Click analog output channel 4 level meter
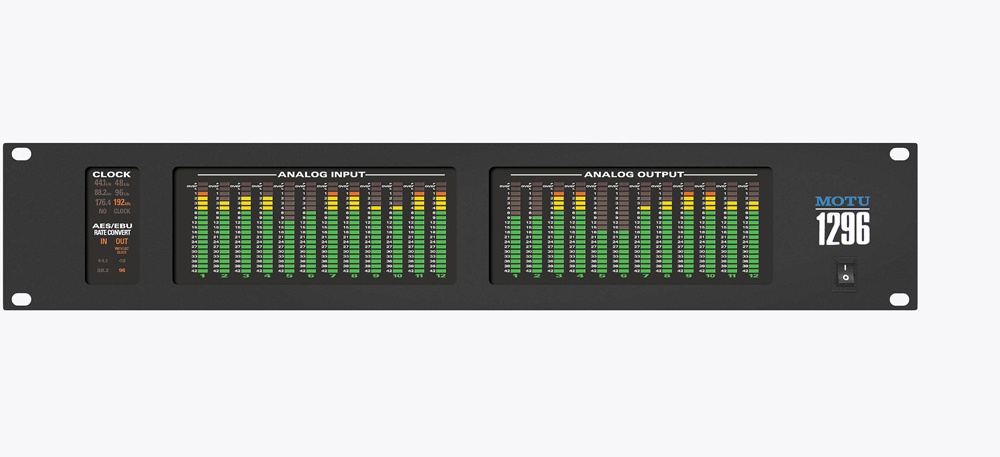 tap(580, 228)
